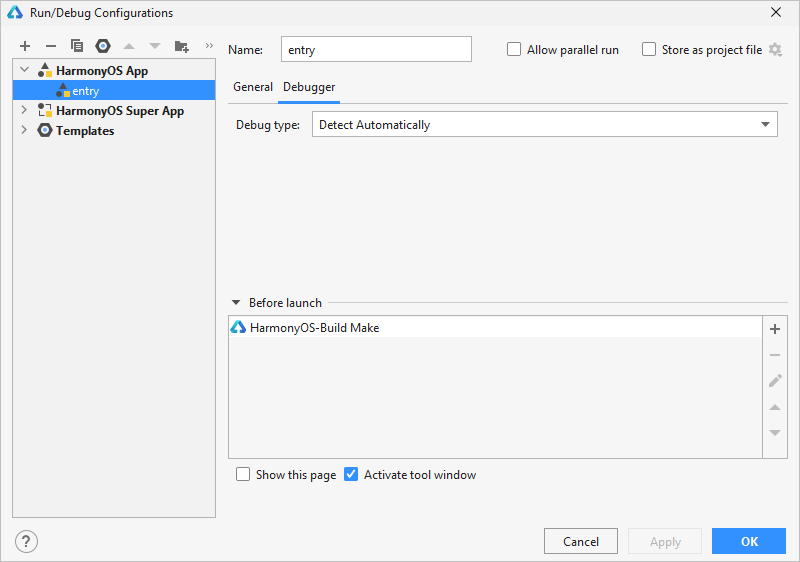The image size is (800, 562).
Task: Remove the Before launch task with minus icon
Action: pyautogui.click(x=775, y=355)
